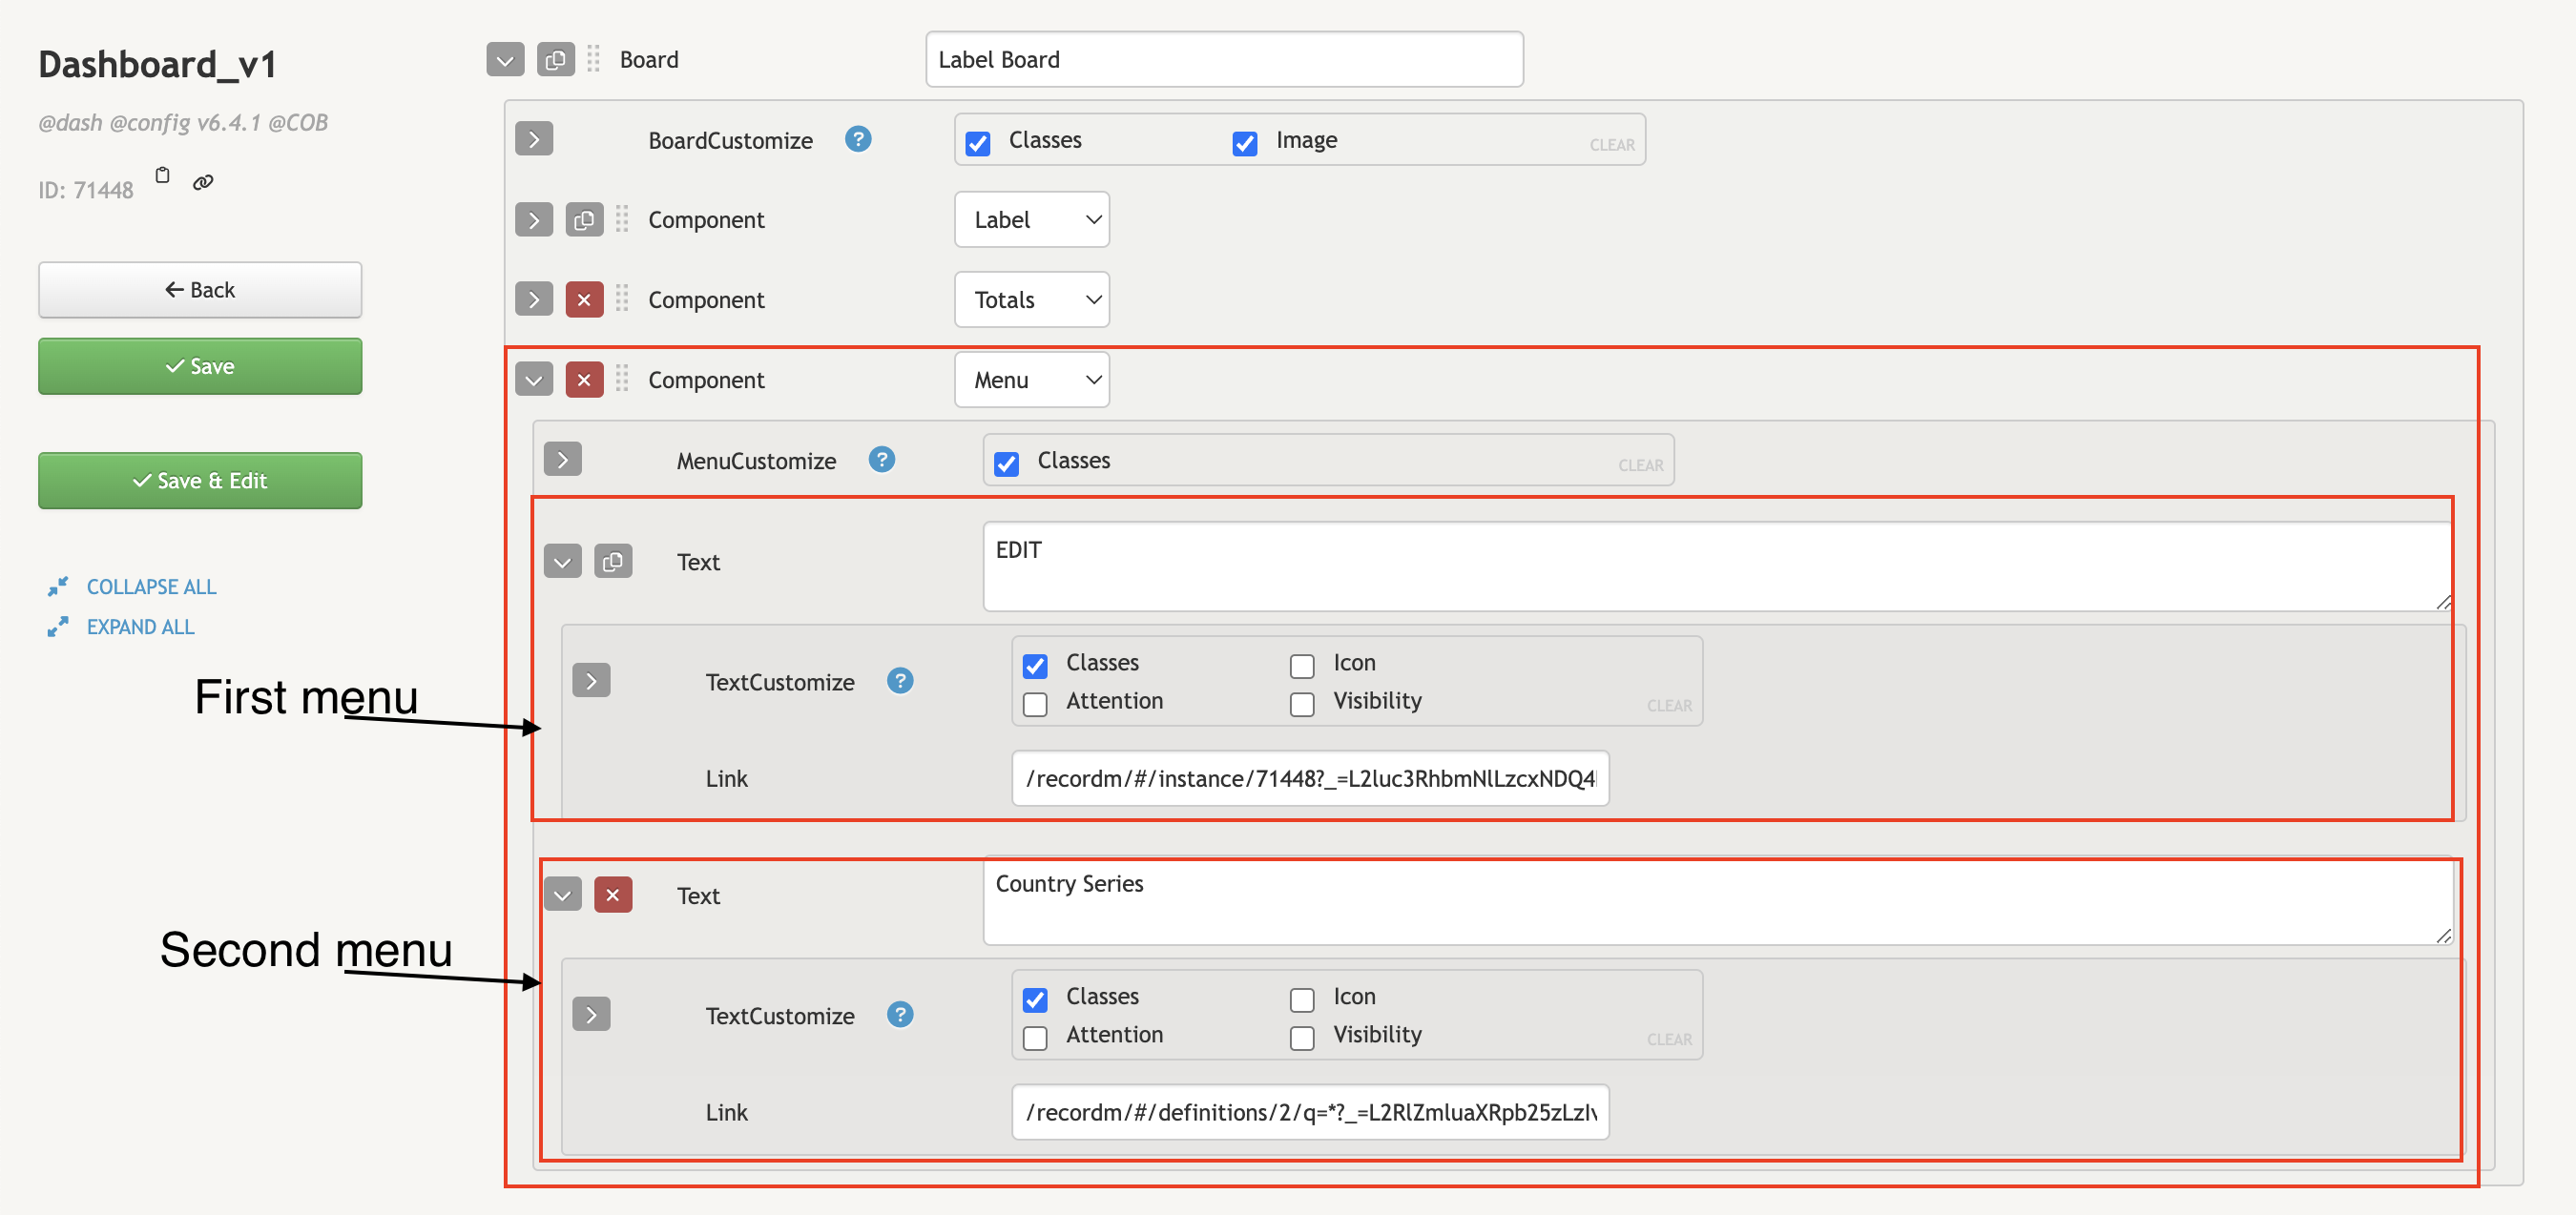Image resolution: width=2576 pixels, height=1215 pixels.
Task: Remove the Menu component with red X
Action: [584, 380]
